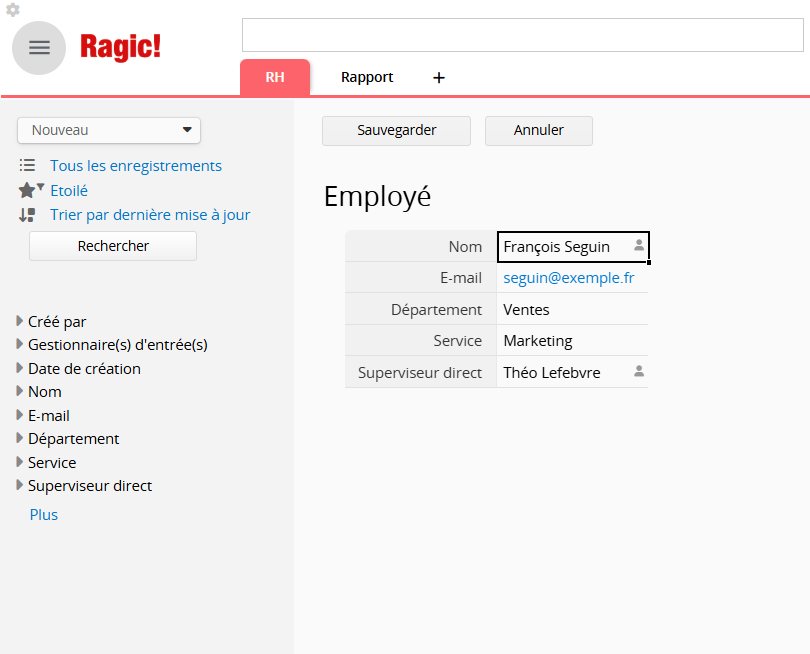This screenshot has height=654, width=810.
Task: Expand the Date de création filter
Action: 20,368
